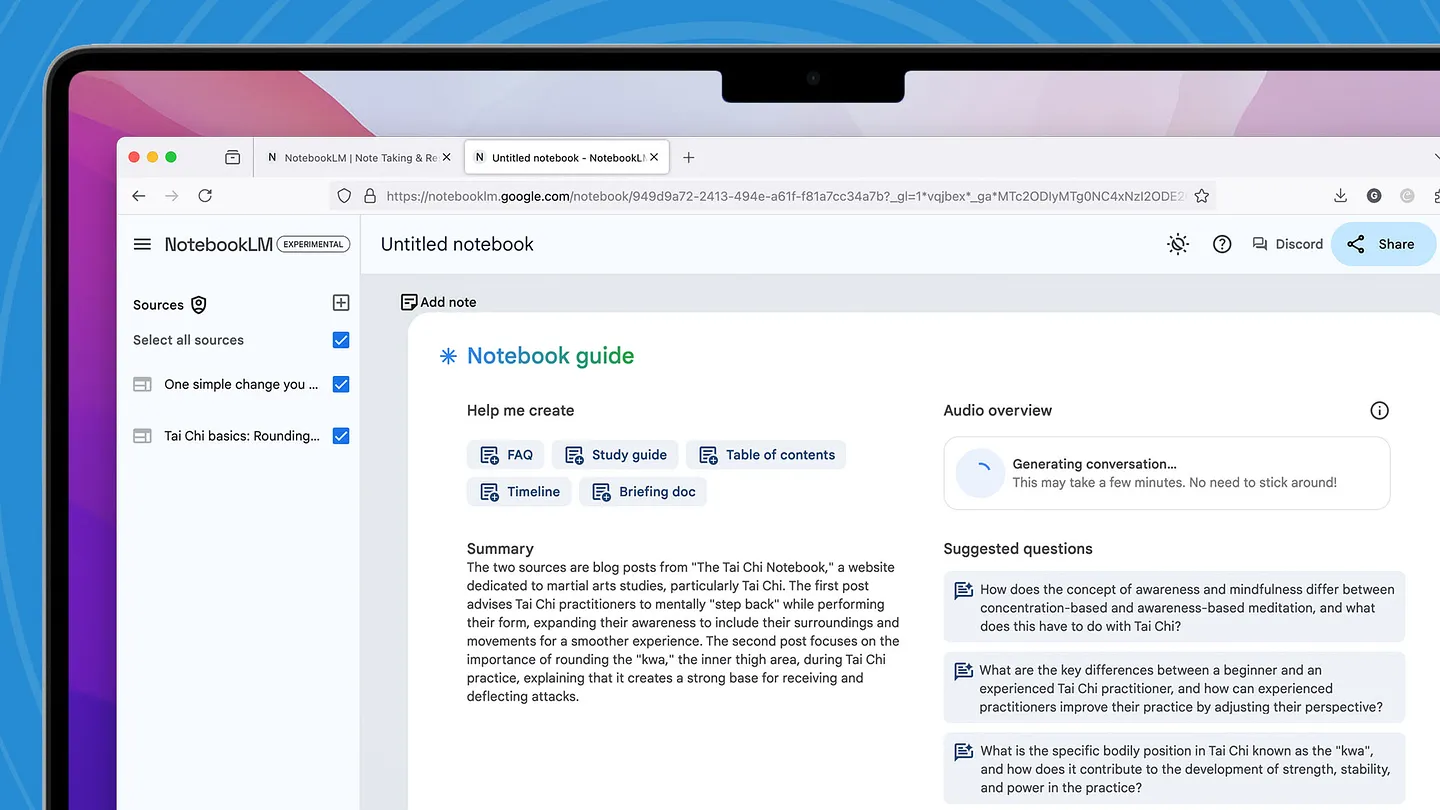The width and height of the screenshot is (1440, 810).
Task: Go back in browser history
Action: click(x=139, y=196)
